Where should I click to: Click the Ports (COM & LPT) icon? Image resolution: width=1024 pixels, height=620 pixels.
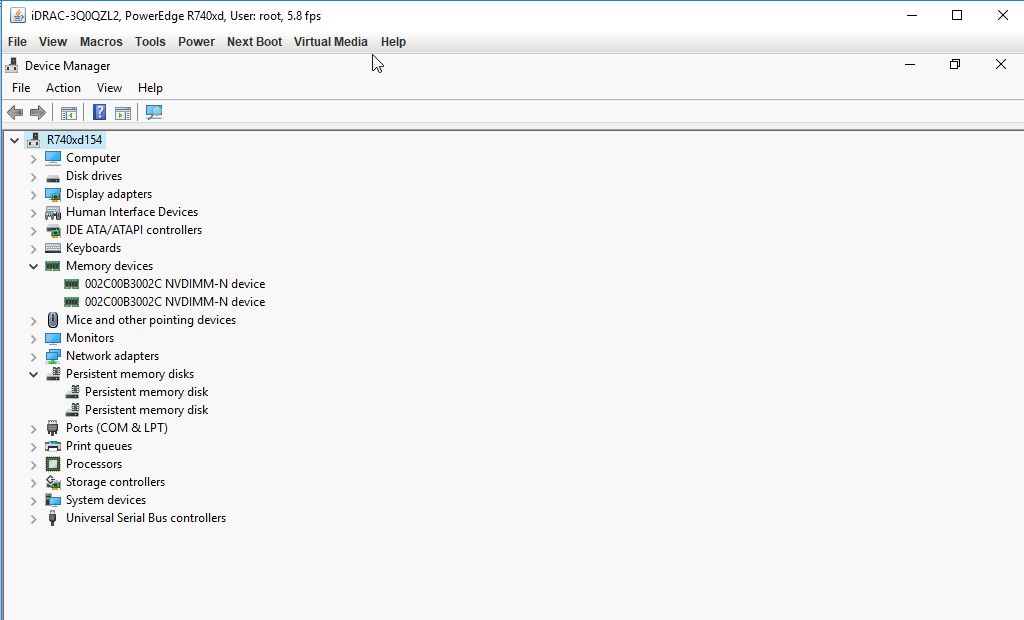coord(53,428)
